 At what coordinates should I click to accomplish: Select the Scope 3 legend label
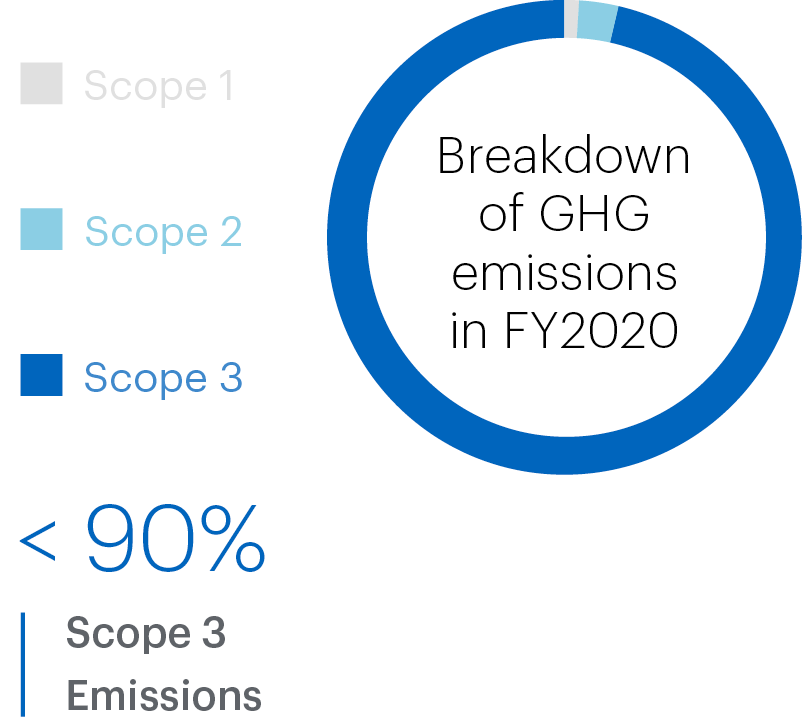163,378
